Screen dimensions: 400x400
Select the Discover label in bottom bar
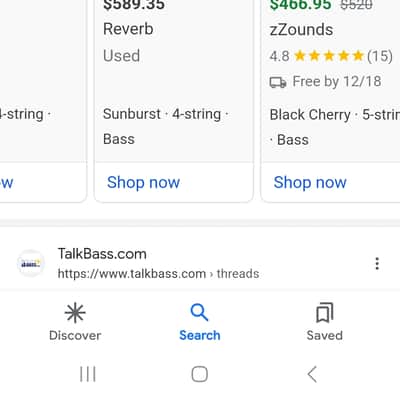click(75, 335)
